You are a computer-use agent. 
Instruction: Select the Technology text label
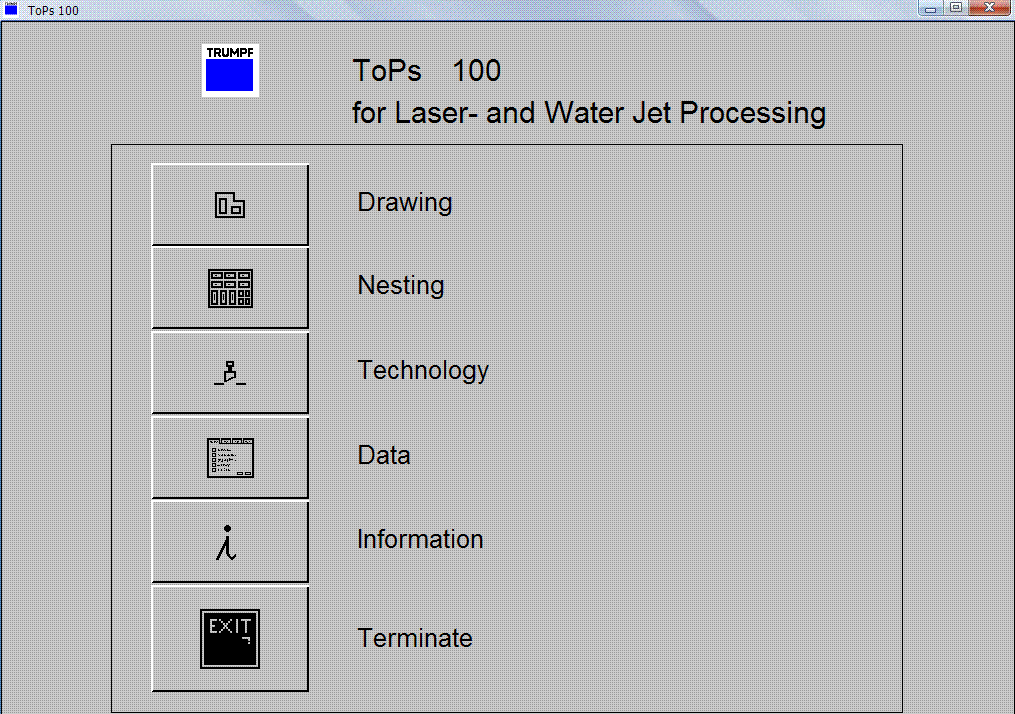coord(423,370)
